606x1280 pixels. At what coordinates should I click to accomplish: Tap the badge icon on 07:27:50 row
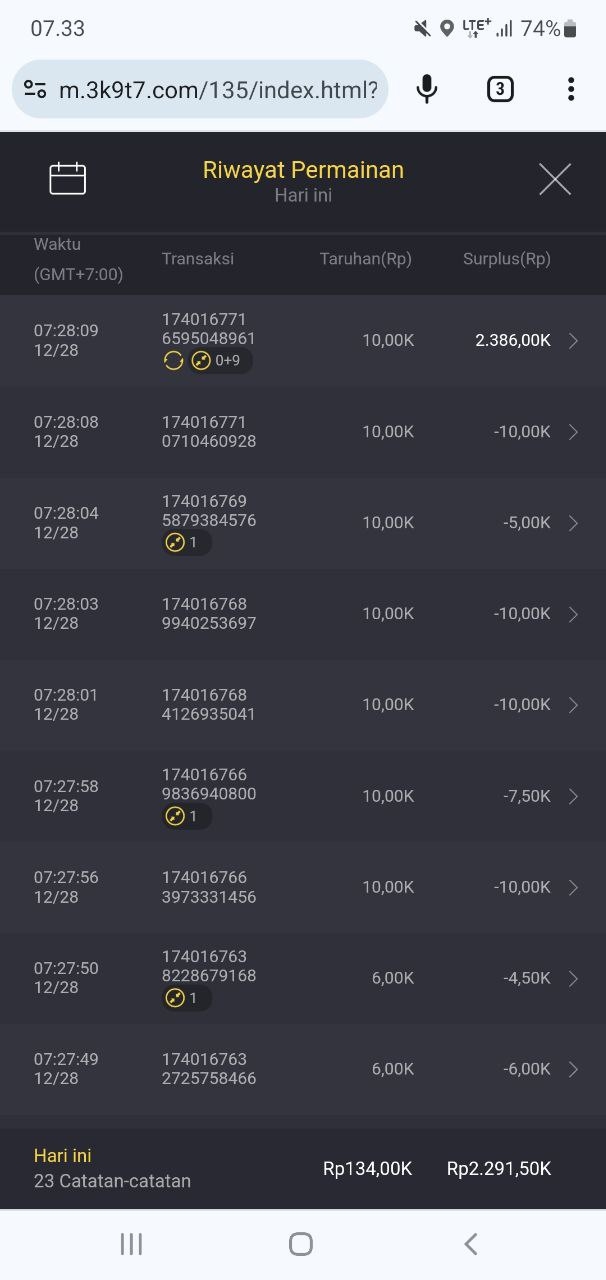[186, 998]
